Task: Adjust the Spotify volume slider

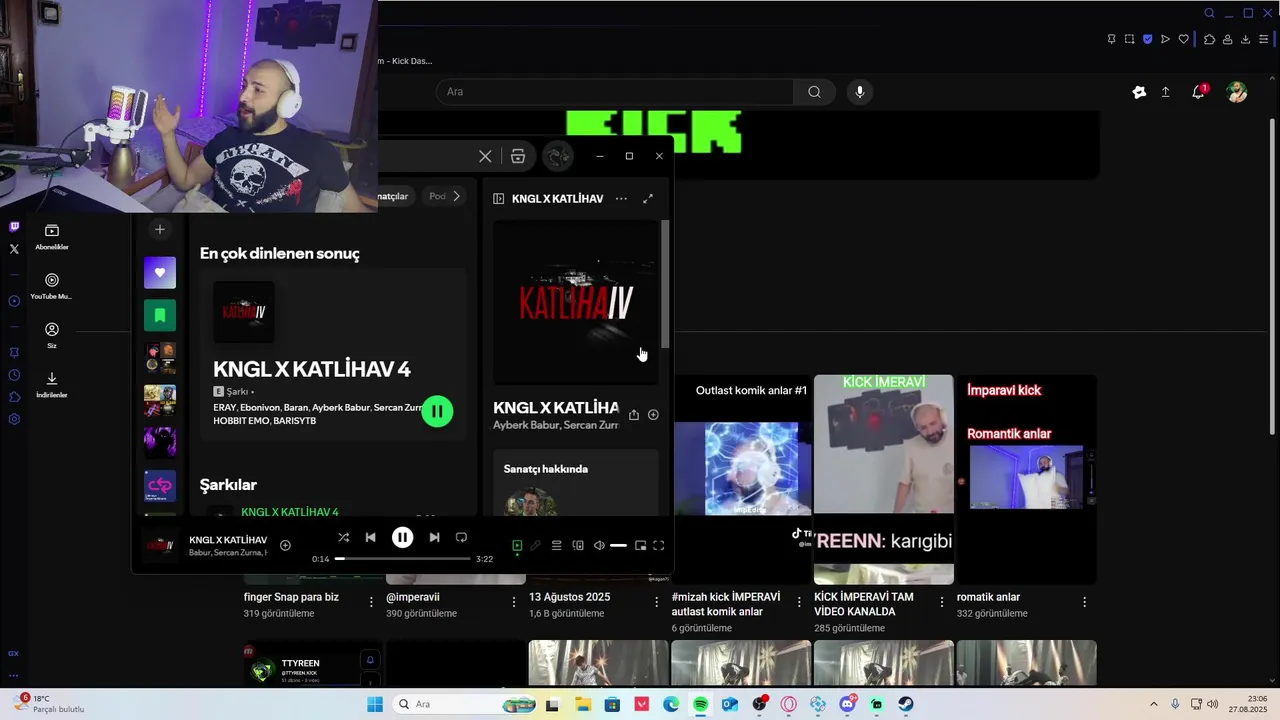Action: click(618, 545)
